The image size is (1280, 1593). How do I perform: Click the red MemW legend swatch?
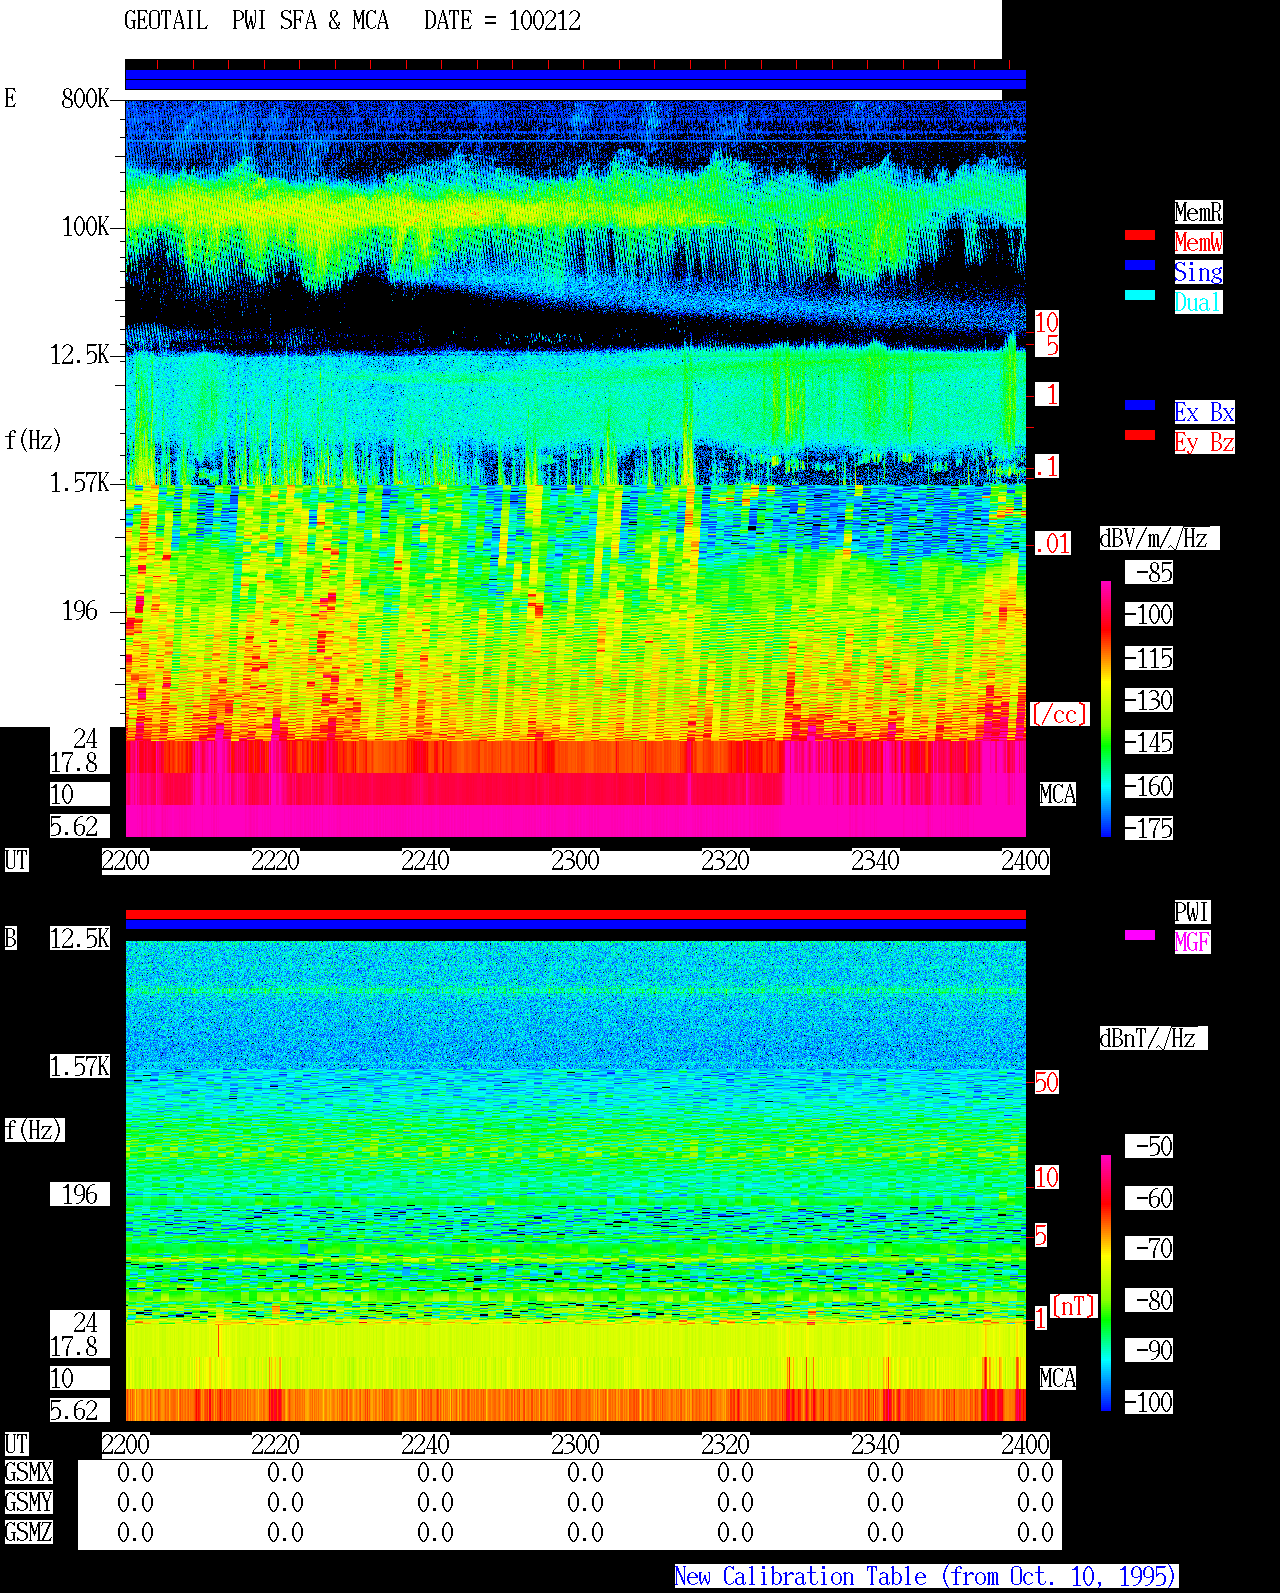[x=1140, y=235]
